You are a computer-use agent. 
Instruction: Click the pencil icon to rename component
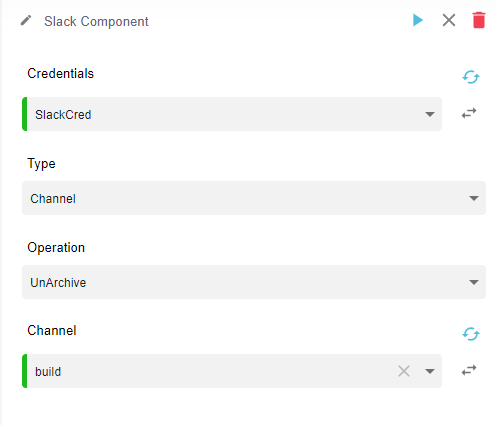pos(26,21)
